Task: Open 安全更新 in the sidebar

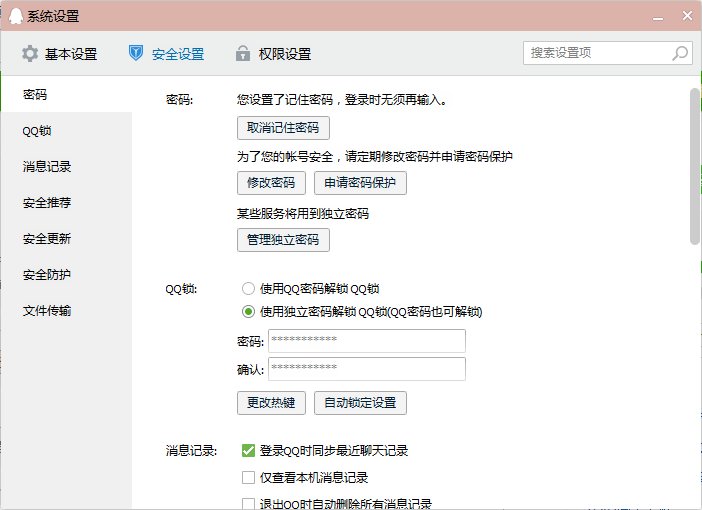Action: [x=66, y=239]
